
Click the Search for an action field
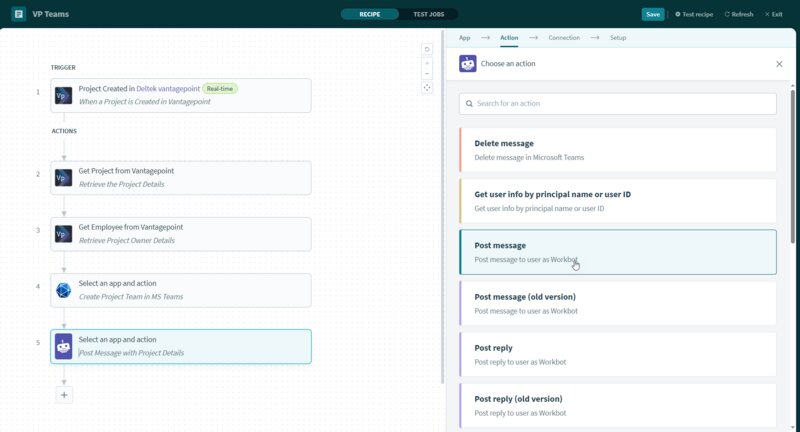pyautogui.click(x=617, y=104)
